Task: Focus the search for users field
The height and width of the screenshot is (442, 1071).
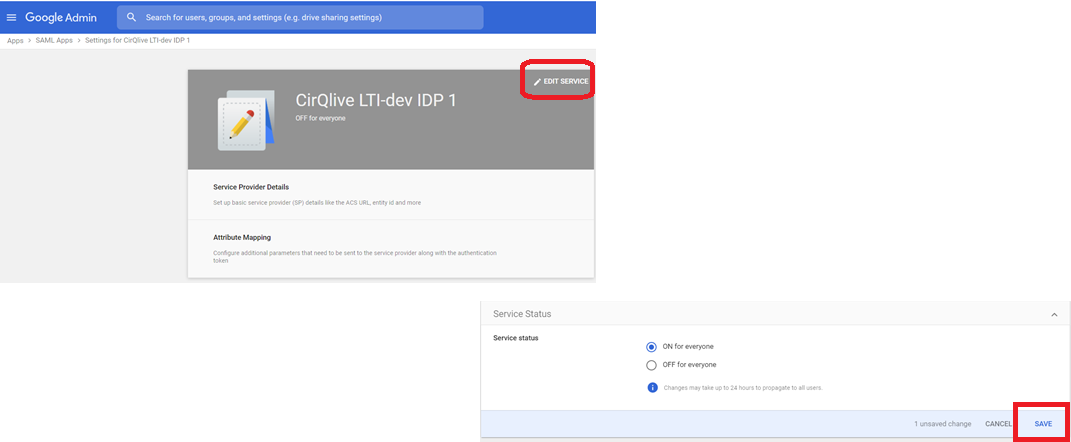Action: [300, 17]
